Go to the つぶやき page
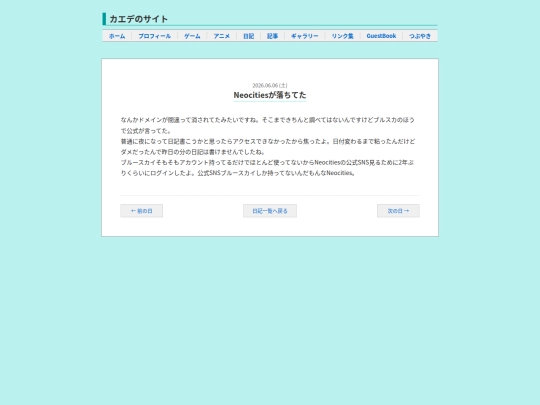540x405 pixels. tap(420, 36)
